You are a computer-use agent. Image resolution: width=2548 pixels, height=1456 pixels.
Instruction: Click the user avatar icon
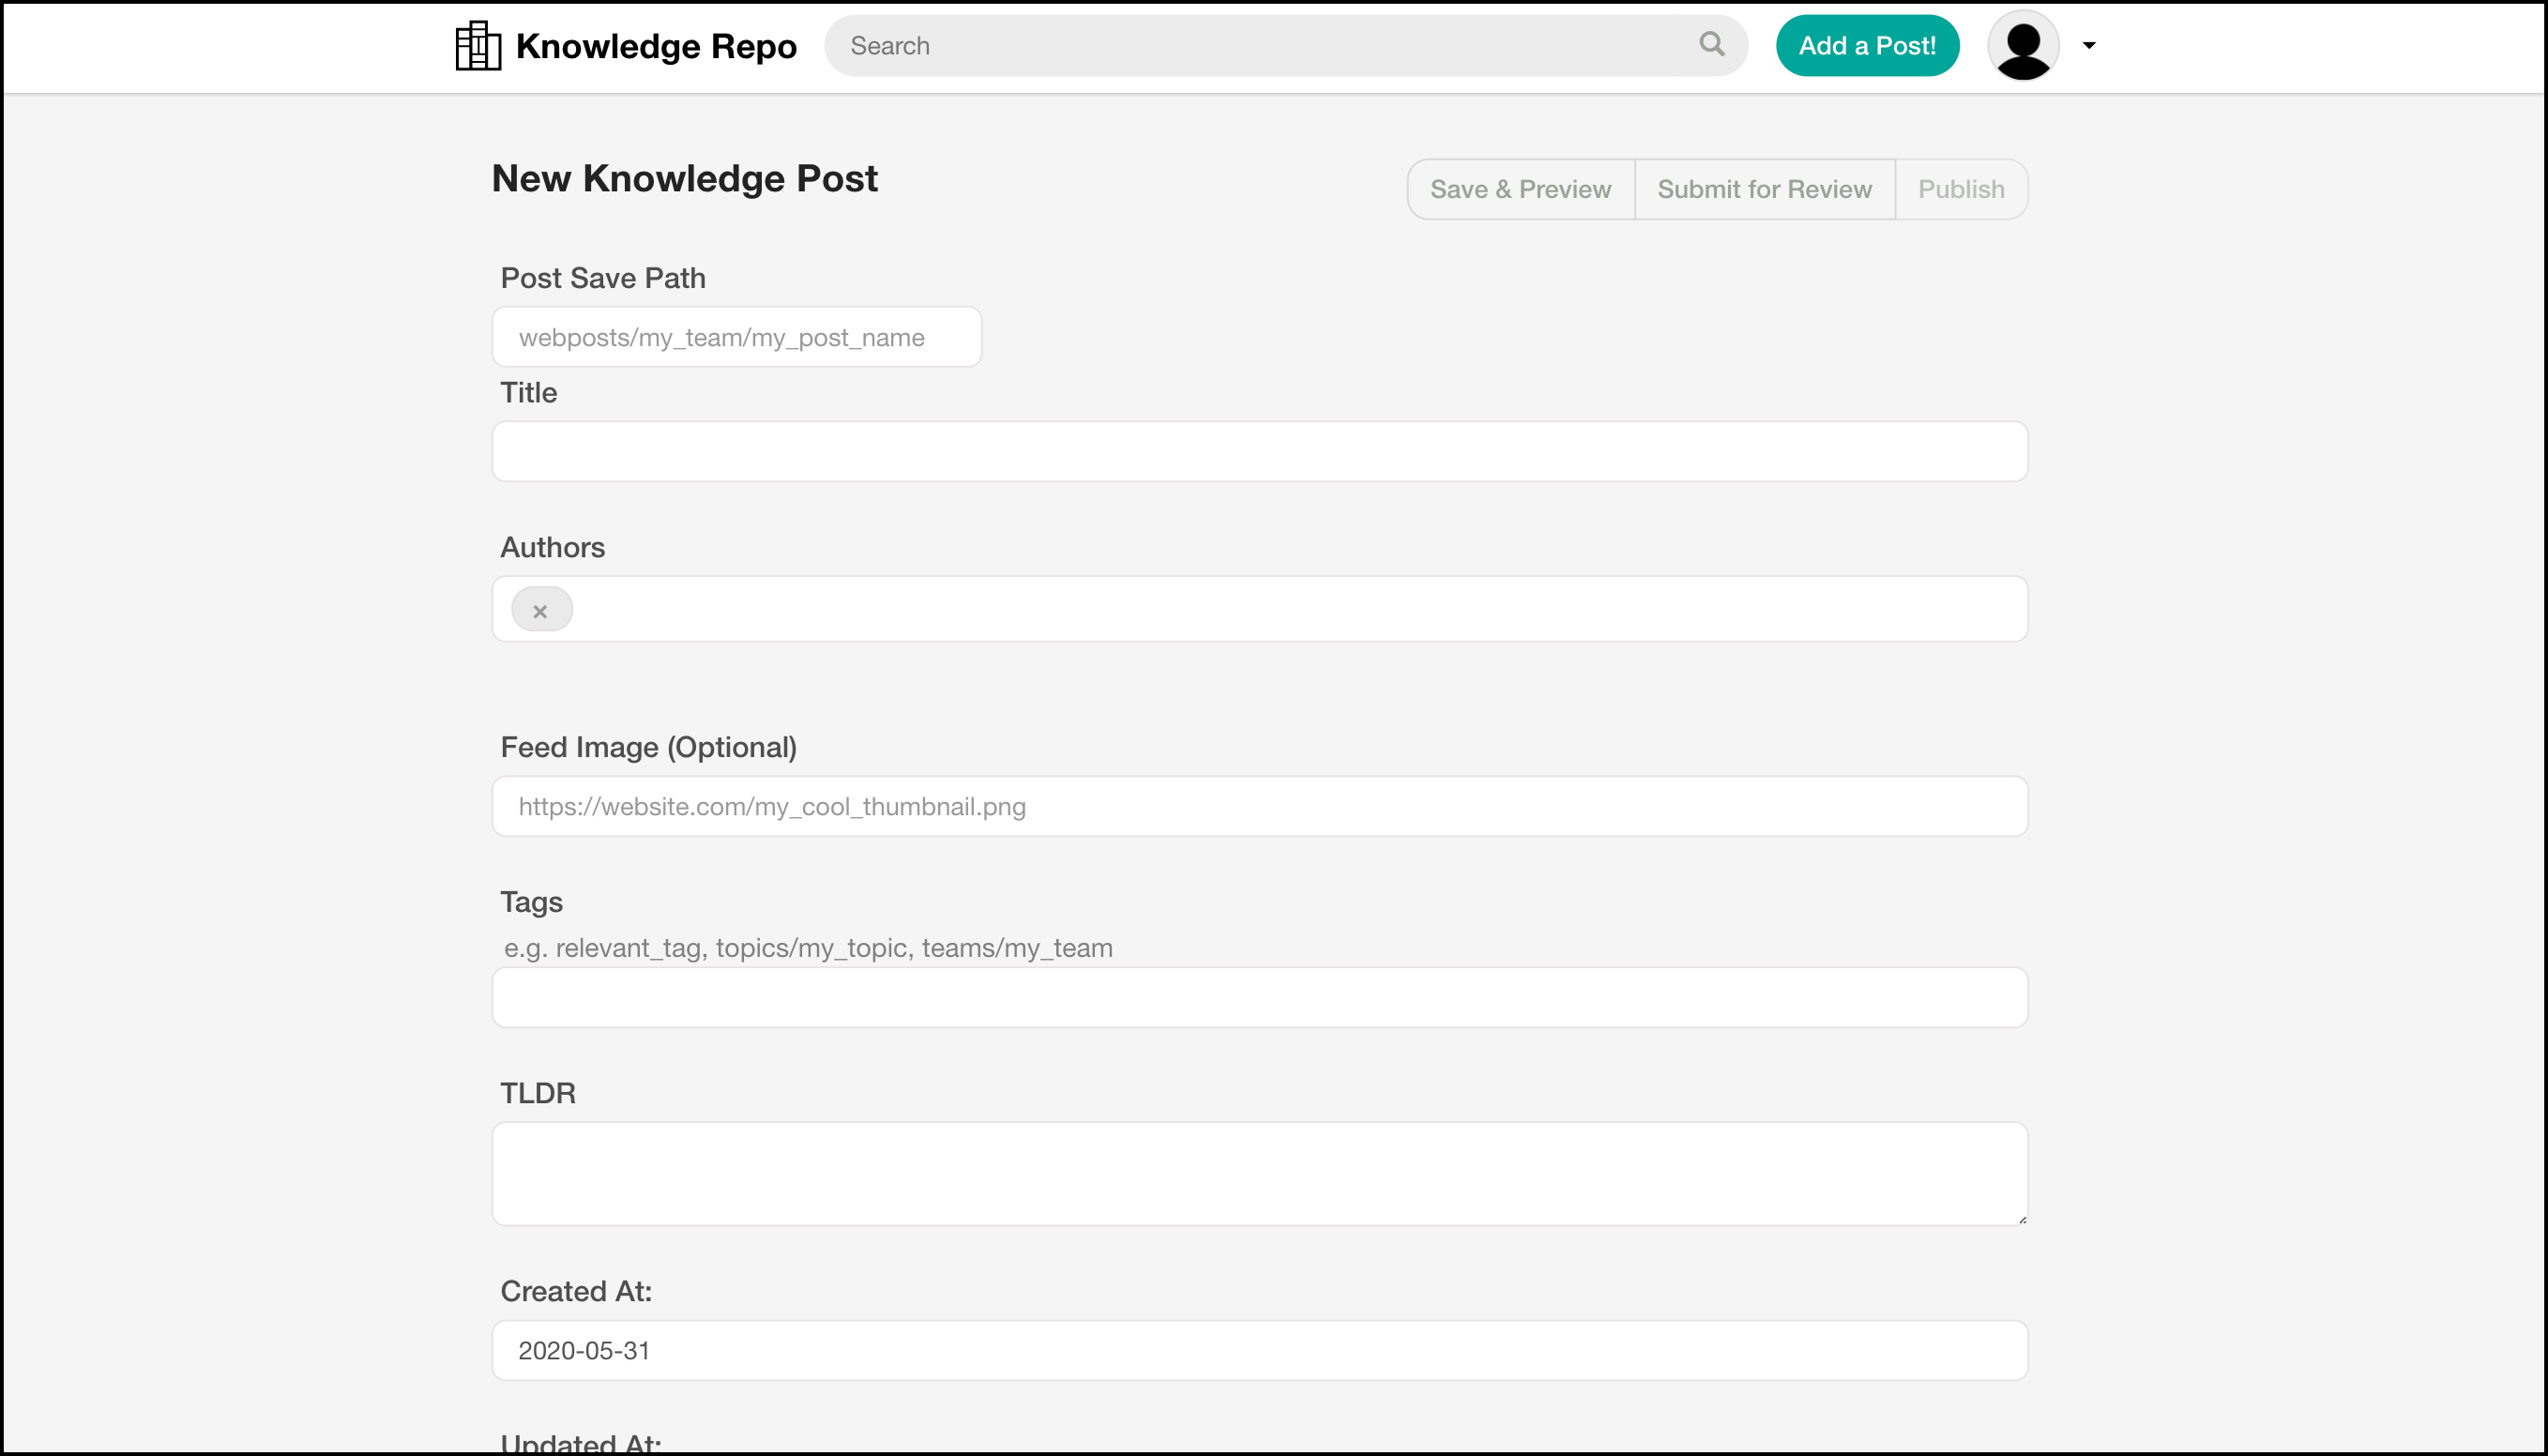pos(2022,46)
